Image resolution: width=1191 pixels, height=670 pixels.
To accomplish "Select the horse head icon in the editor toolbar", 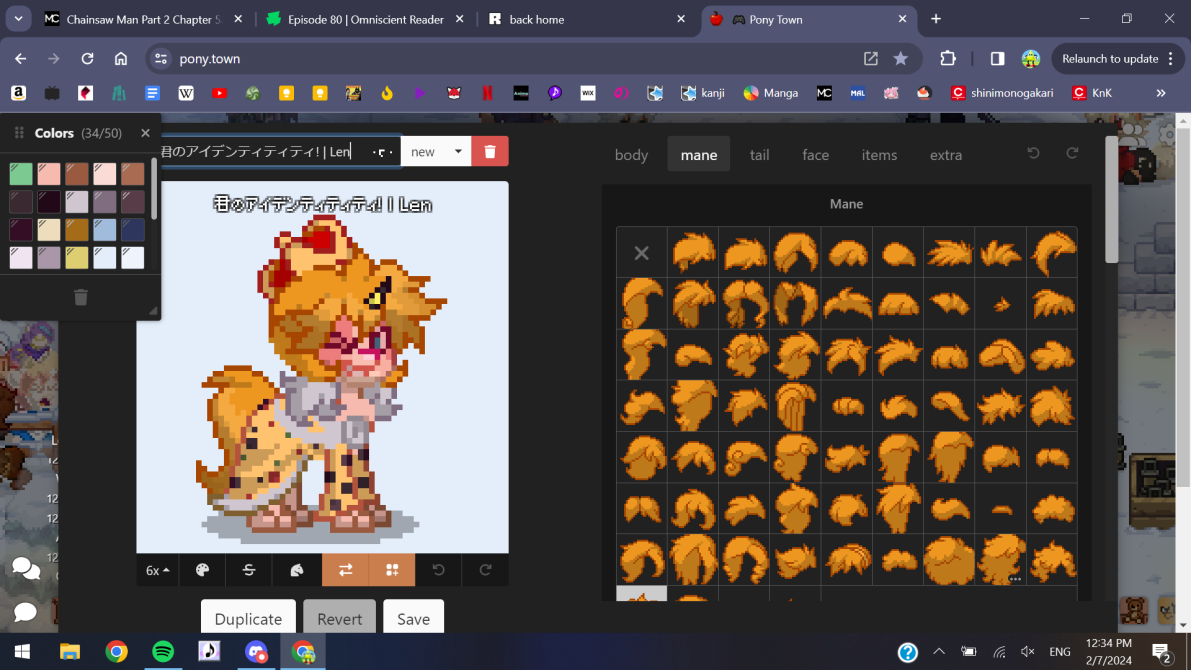I will (x=295, y=570).
